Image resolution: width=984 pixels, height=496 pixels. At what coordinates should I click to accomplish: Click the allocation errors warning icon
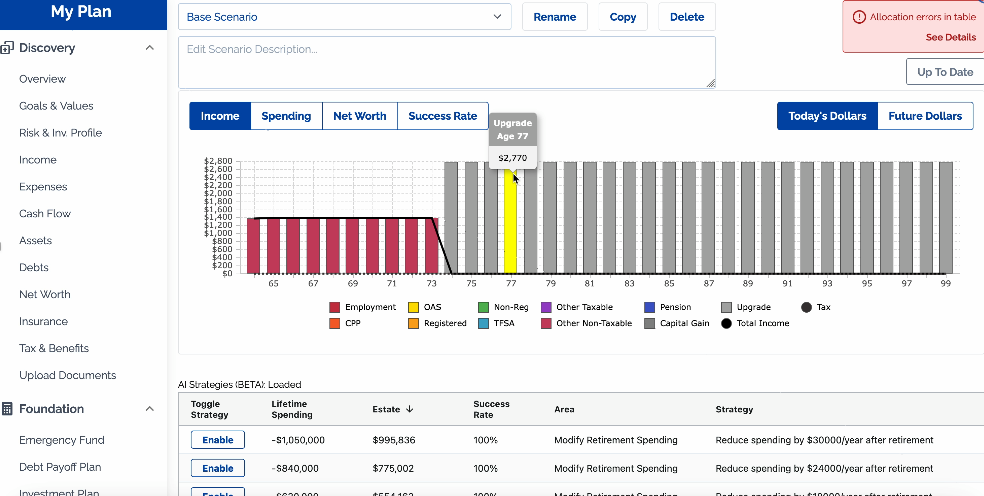pos(858,17)
